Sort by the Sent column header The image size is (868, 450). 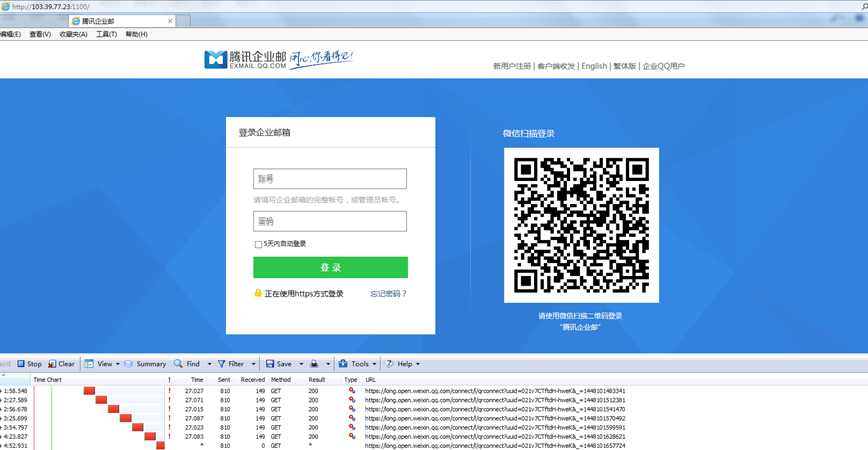[224, 380]
